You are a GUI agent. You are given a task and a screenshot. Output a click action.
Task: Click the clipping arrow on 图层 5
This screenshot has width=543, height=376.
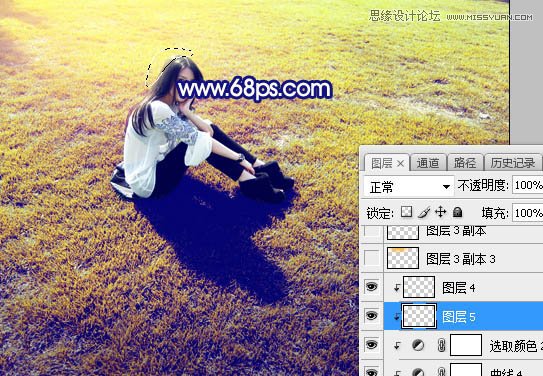397,316
